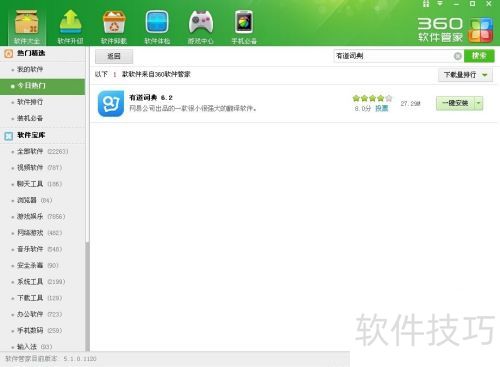Open the 下载量排行 sort dropdown
This screenshot has width=500, height=367.
465,75
